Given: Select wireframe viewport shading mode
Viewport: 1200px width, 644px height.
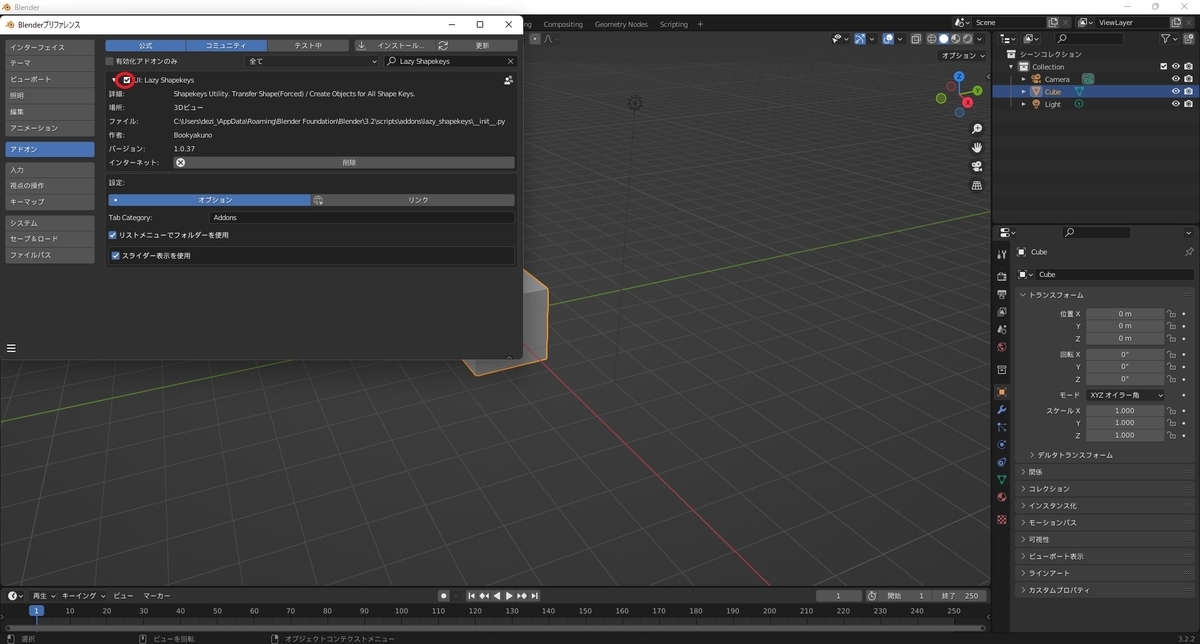Looking at the screenshot, I should tap(930, 39).
